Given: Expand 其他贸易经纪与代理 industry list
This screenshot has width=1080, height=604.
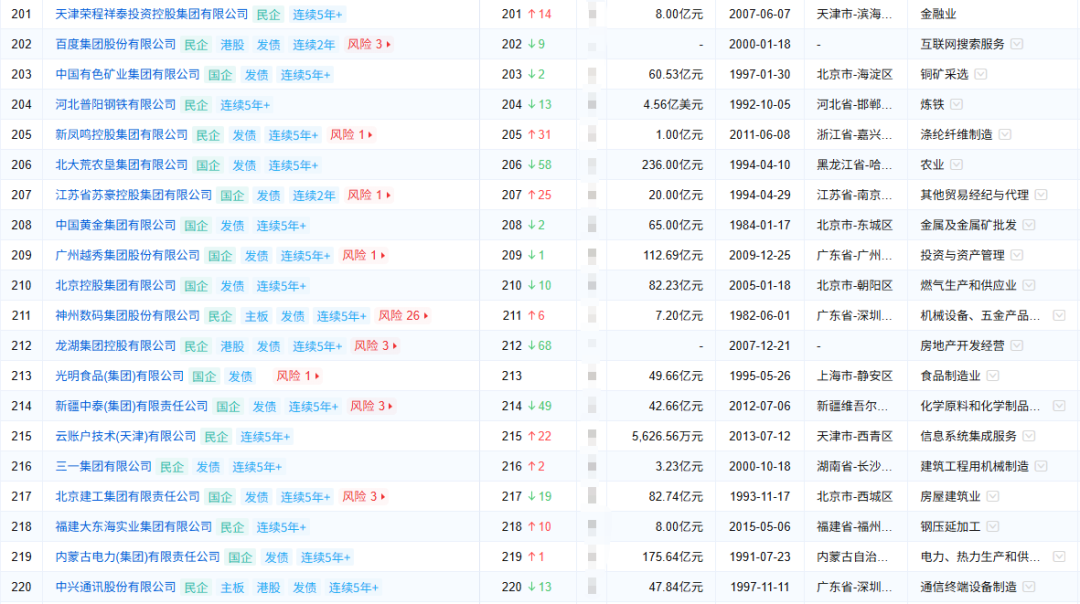Looking at the screenshot, I should tap(1041, 195).
